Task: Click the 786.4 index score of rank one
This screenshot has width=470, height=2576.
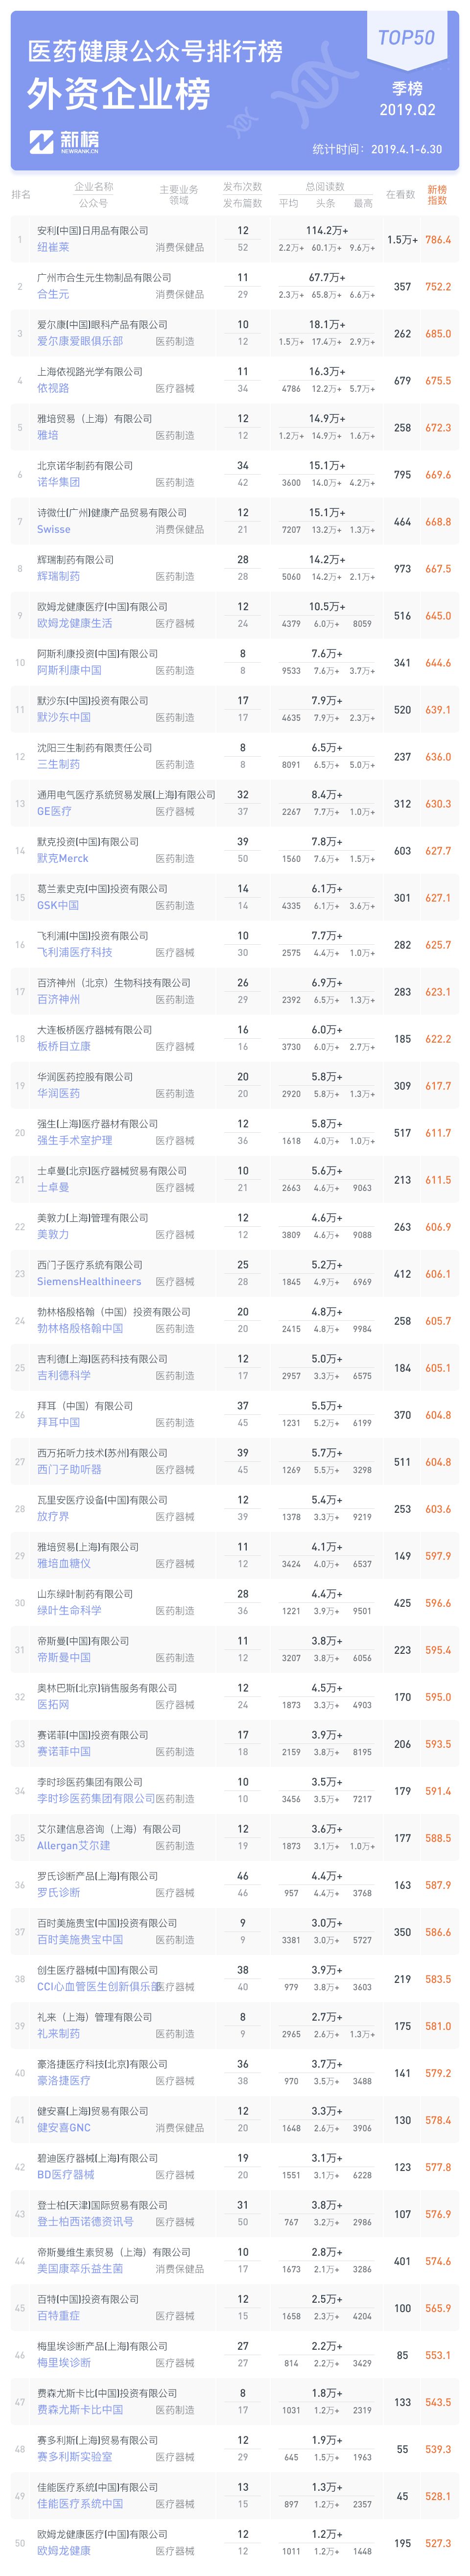Action: [x=438, y=240]
